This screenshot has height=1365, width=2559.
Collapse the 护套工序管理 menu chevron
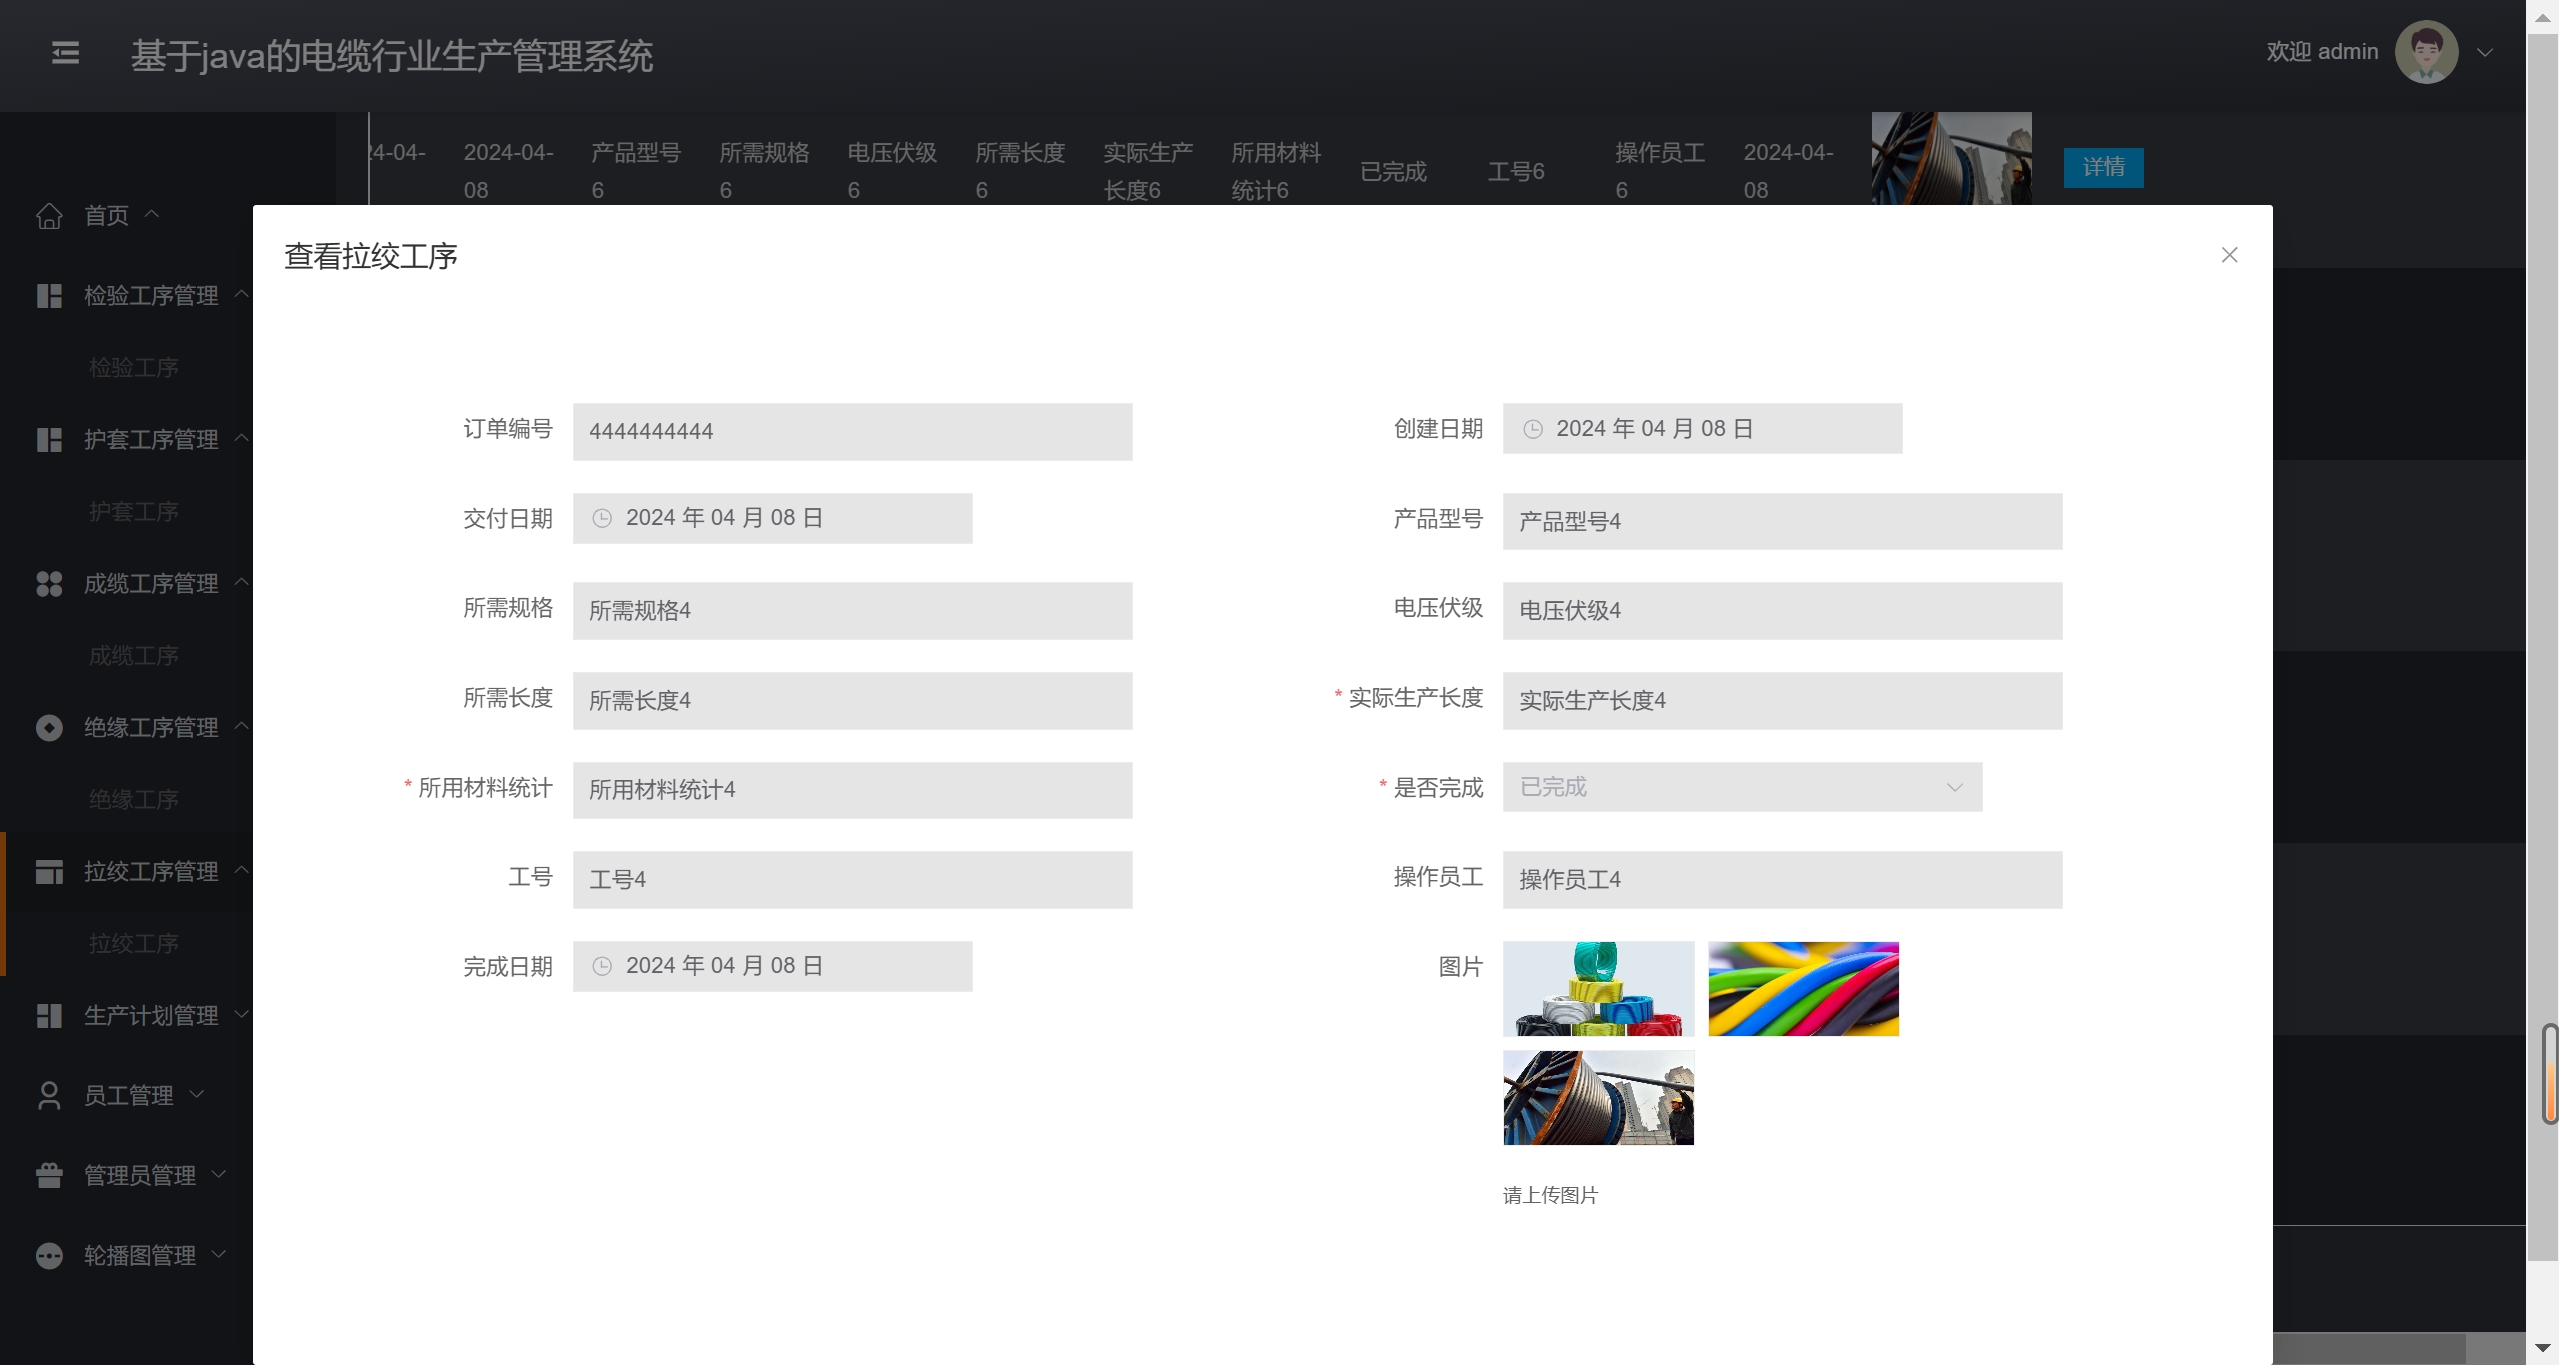click(x=241, y=438)
